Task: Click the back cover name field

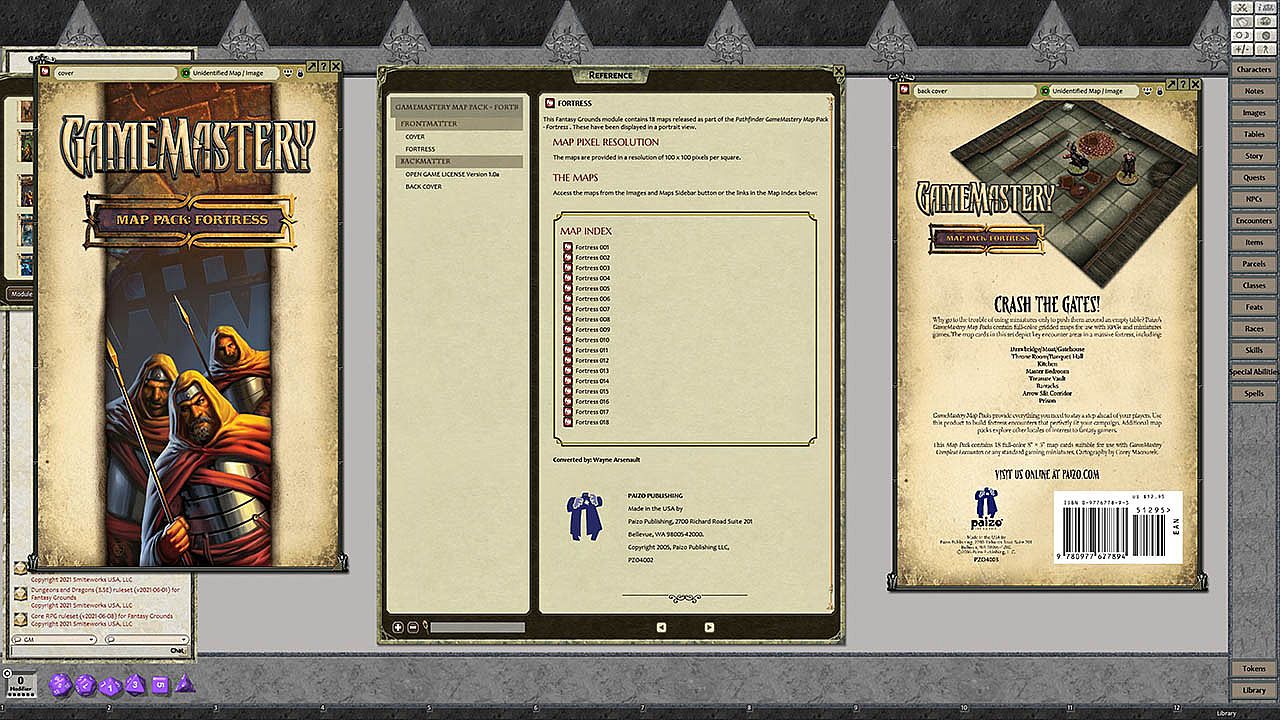Action: coord(975,91)
